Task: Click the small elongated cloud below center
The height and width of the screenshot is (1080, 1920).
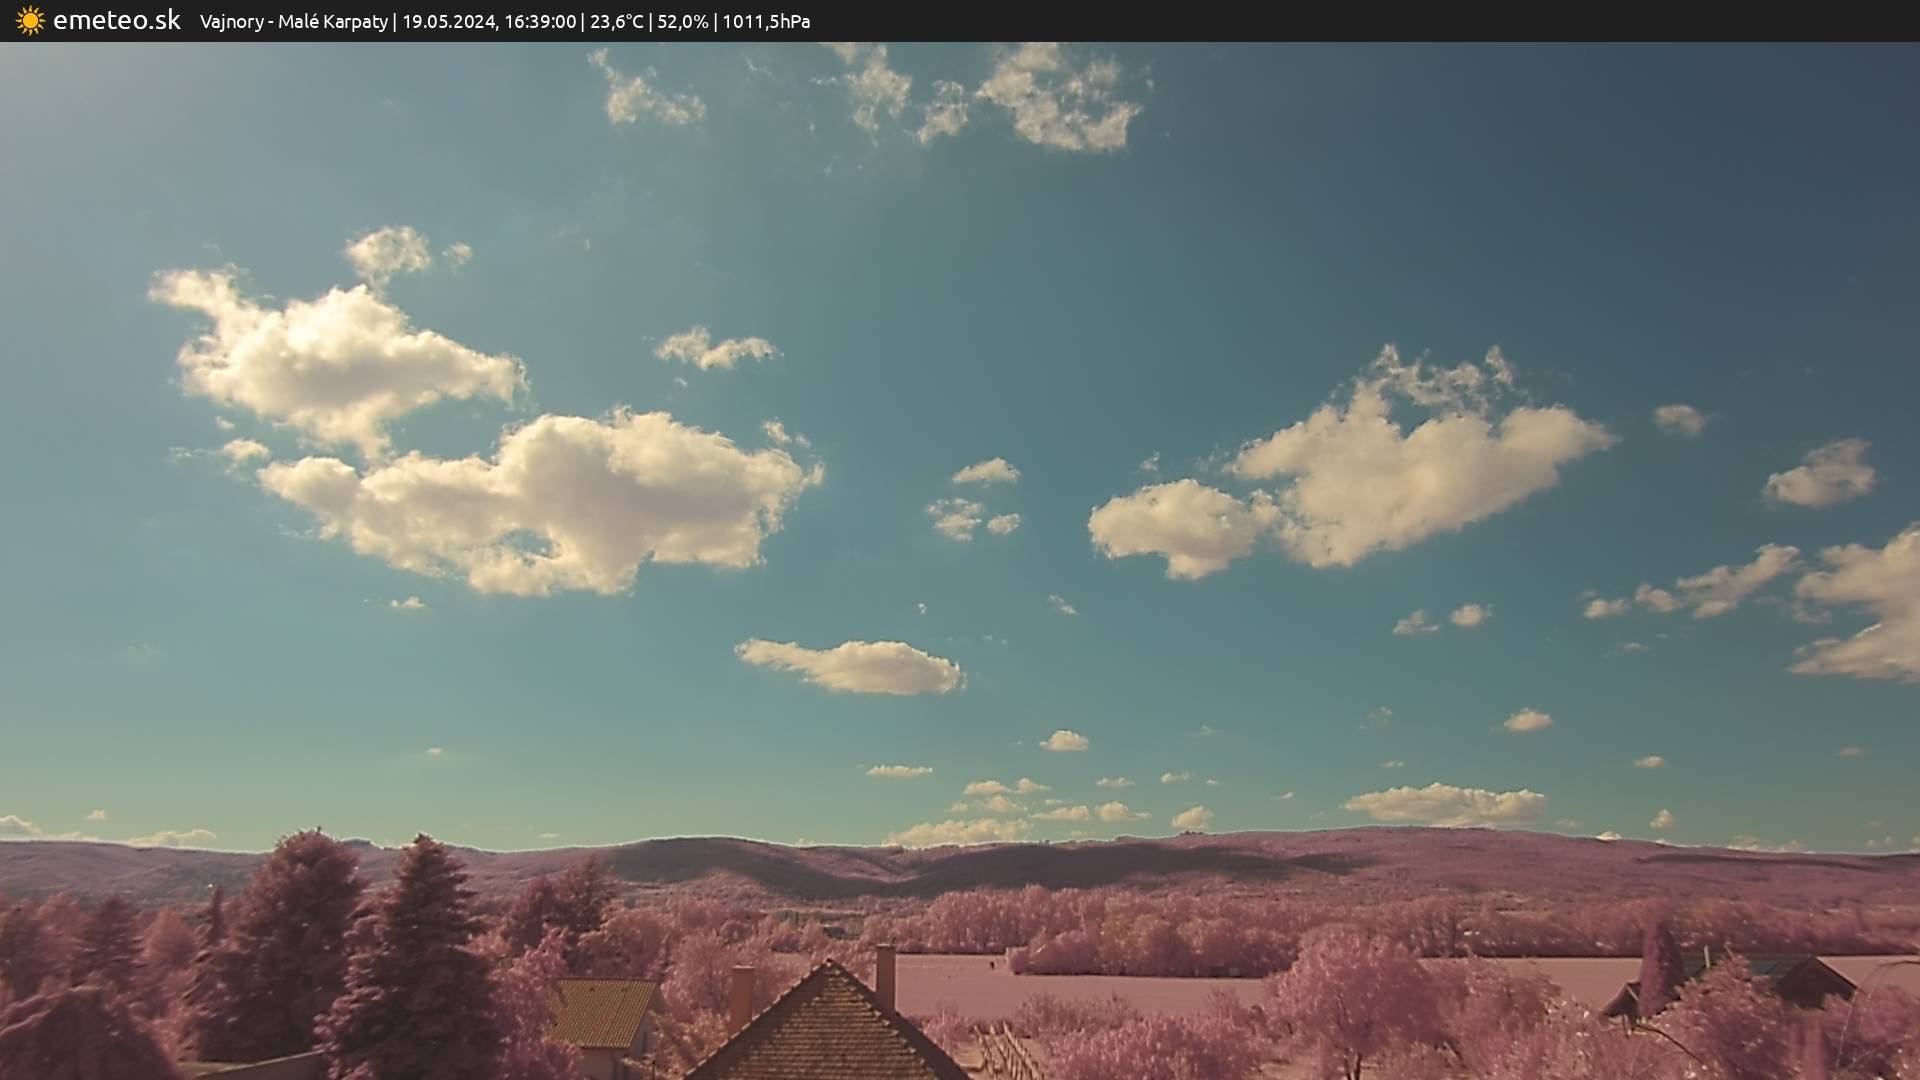Action: pyautogui.click(x=850, y=667)
